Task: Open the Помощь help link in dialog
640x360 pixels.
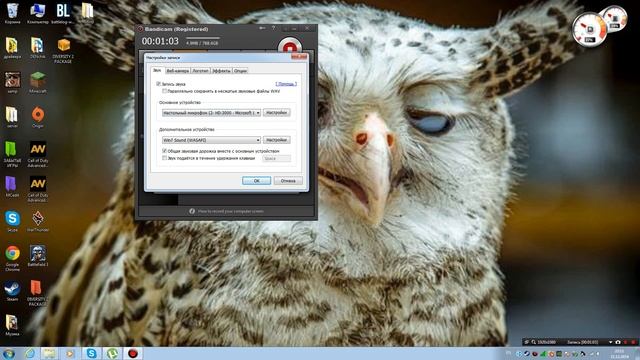Action: pyautogui.click(x=286, y=84)
